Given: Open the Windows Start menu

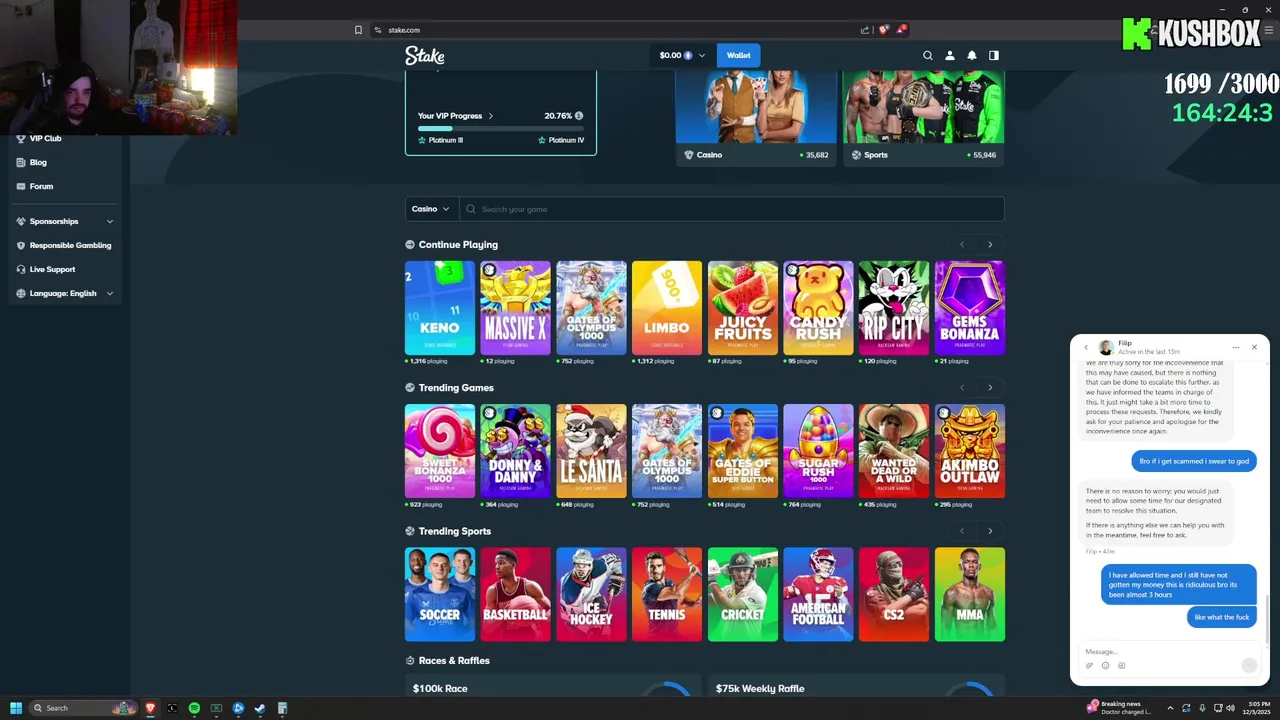Looking at the screenshot, I should pyautogui.click(x=15, y=708).
